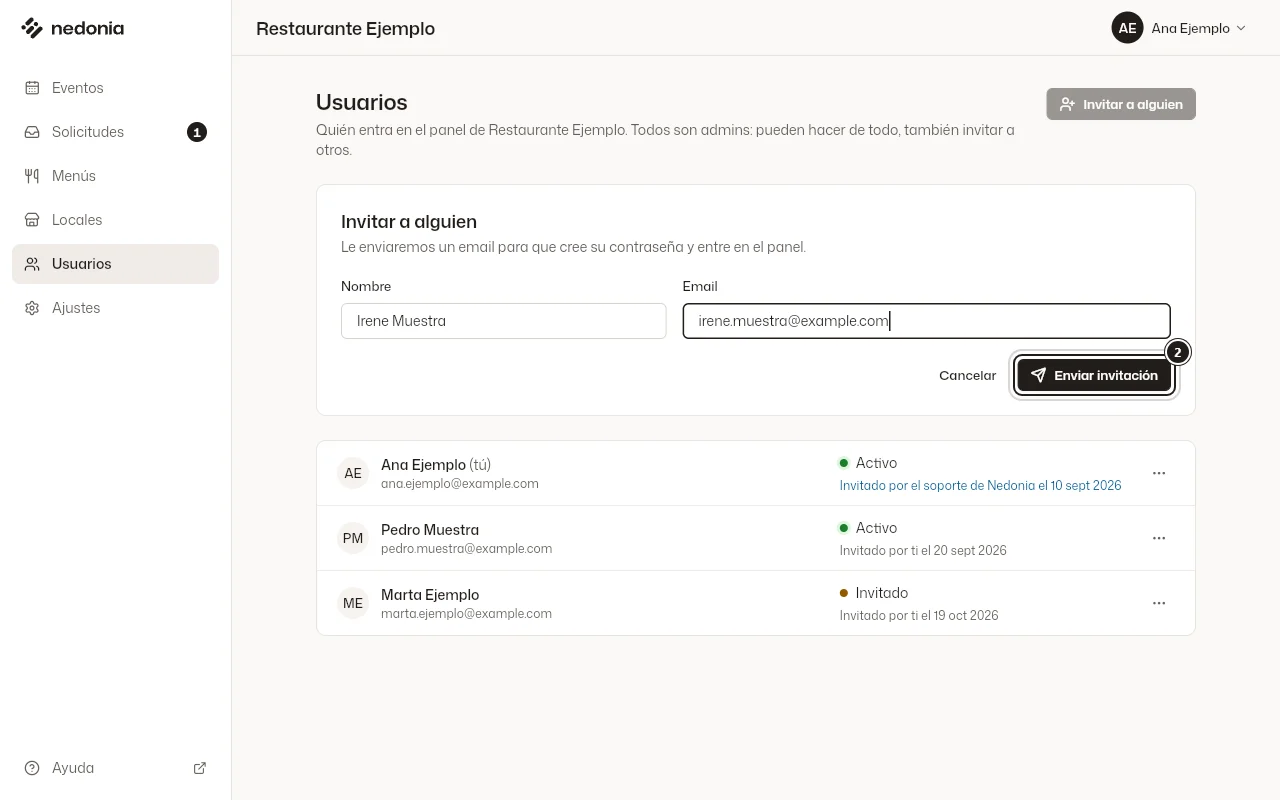Screen dimensions: 1280x800
Task: Click the AE avatar in the header
Action: [x=1127, y=28]
